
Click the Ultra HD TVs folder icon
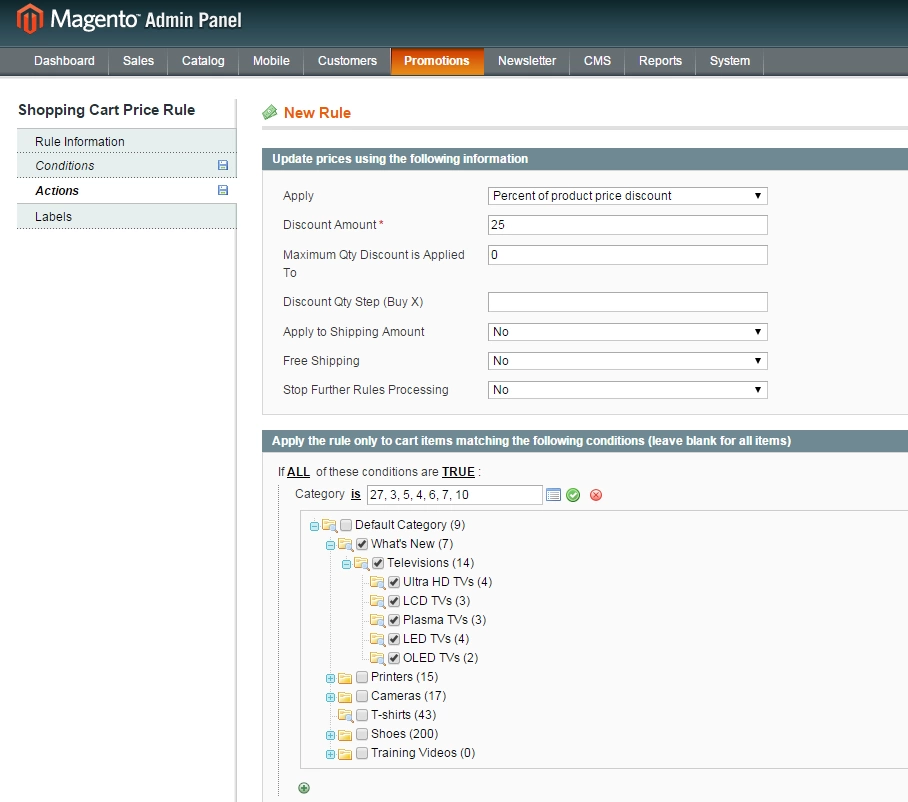coord(378,582)
